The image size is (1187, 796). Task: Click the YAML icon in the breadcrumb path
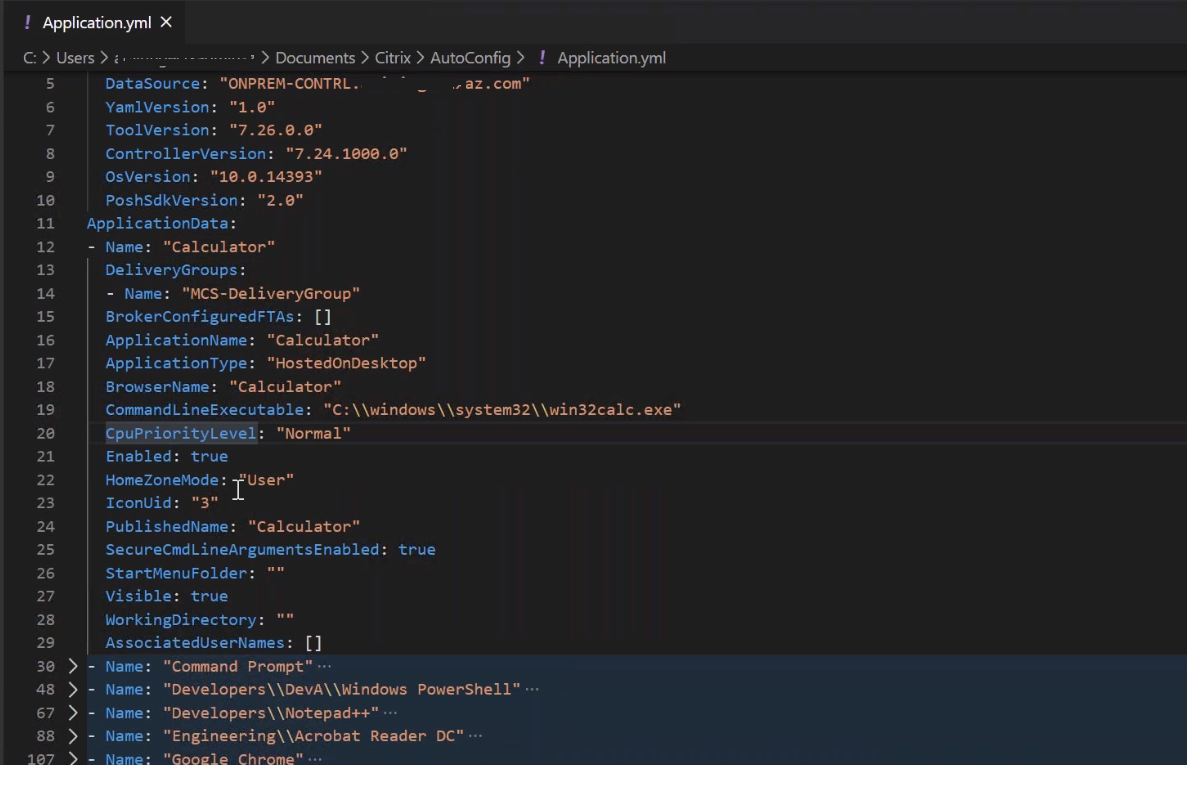[x=542, y=58]
